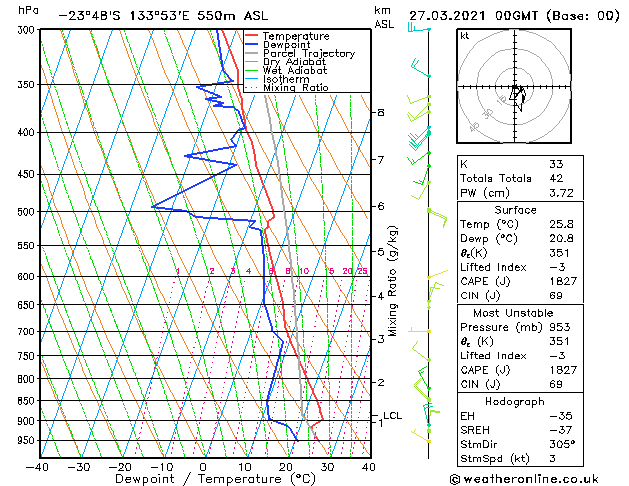Click the 40 temperature axis label

[368, 467]
